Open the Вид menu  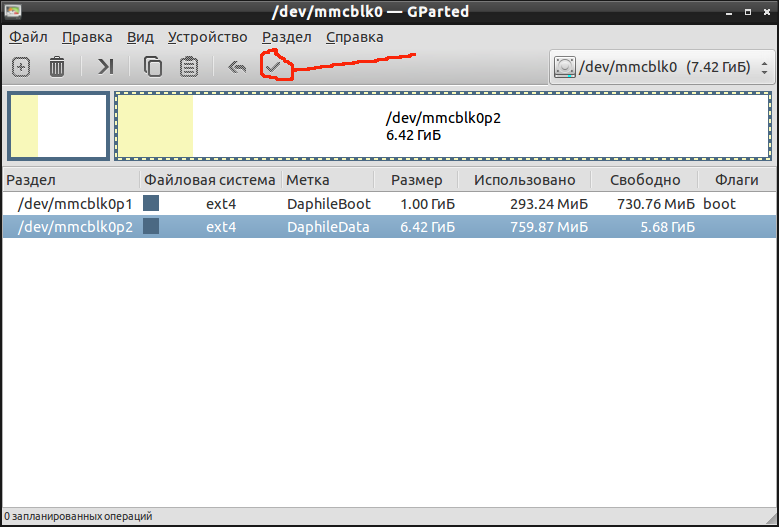[x=140, y=37]
